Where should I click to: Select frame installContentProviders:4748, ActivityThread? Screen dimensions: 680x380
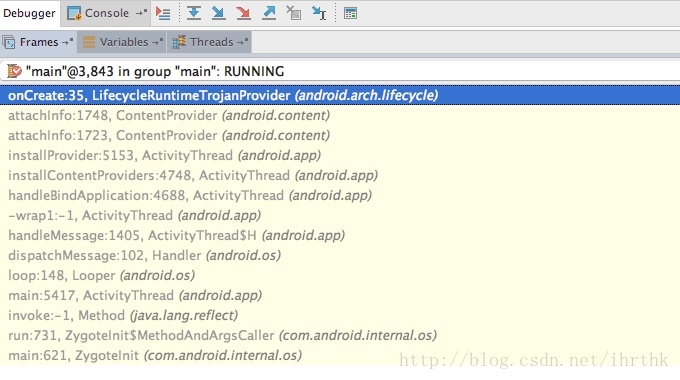pos(340,175)
